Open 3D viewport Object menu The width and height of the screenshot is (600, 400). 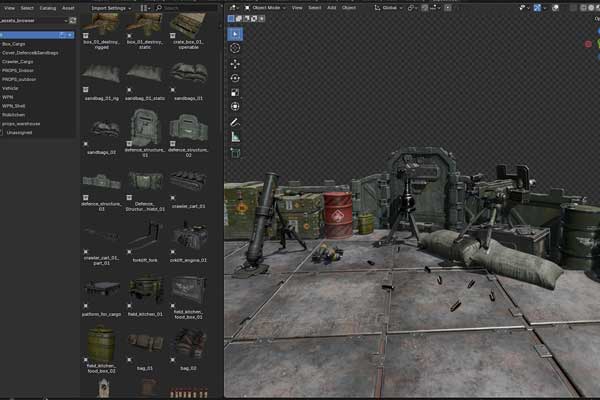pos(349,8)
